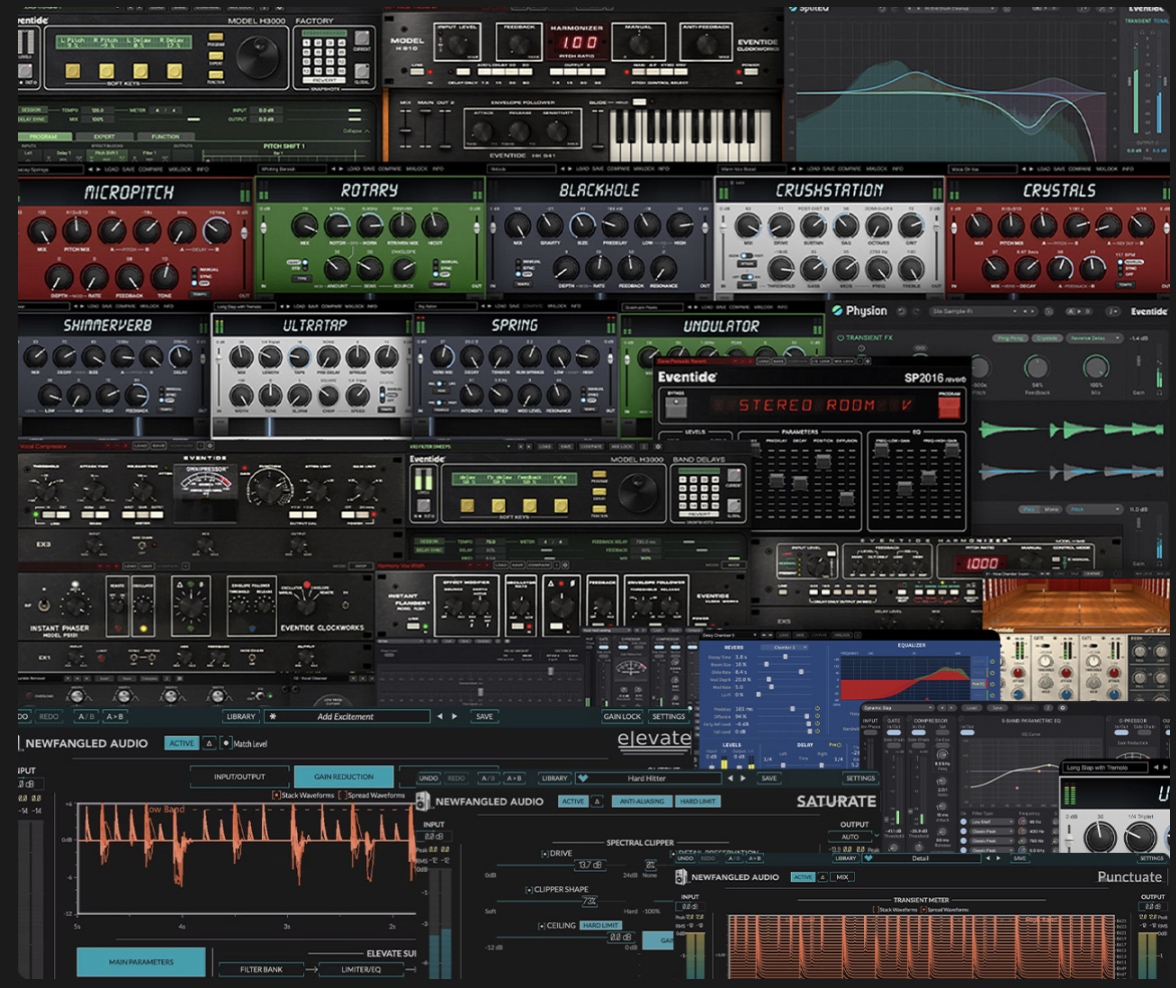The image size is (1176, 988).
Task: Click the INPUT value field in Saturate
Action: (x=434, y=836)
